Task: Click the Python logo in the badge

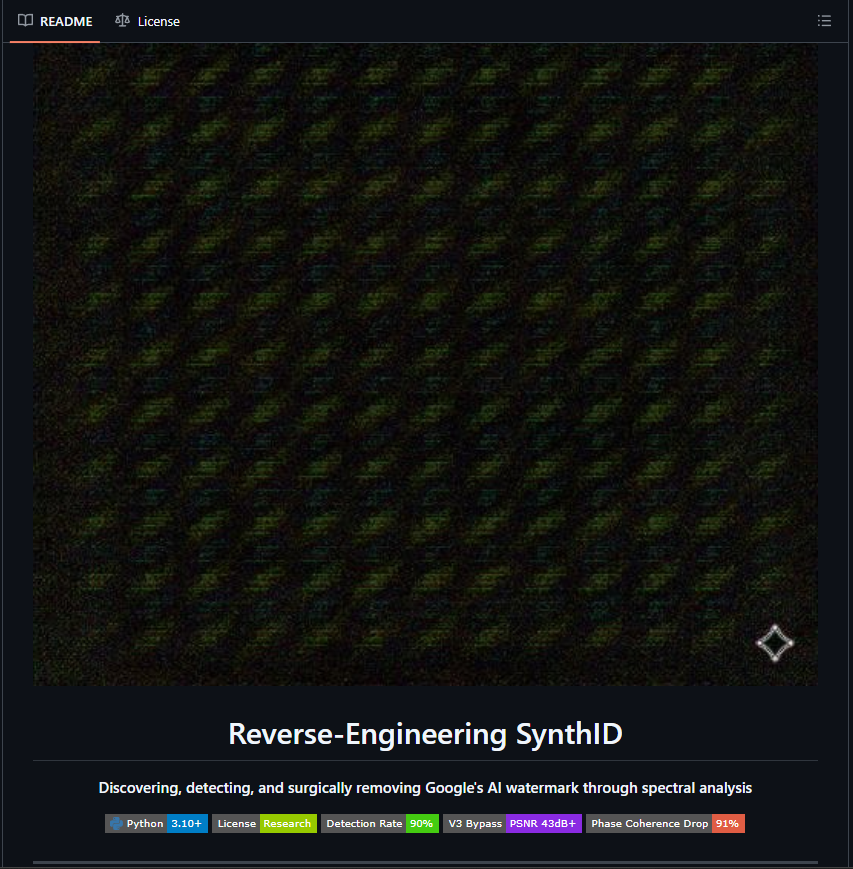Action: pyautogui.click(x=116, y=824)
